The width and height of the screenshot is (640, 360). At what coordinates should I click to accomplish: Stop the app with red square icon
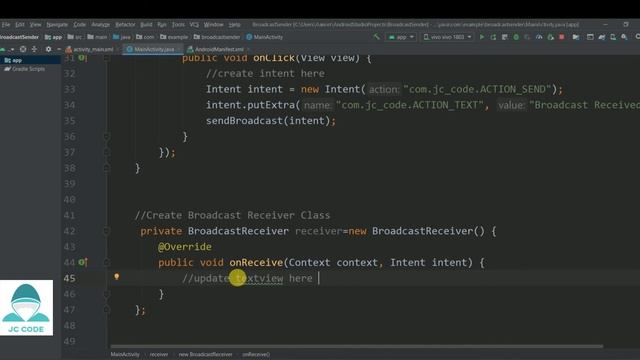point(562,37)
